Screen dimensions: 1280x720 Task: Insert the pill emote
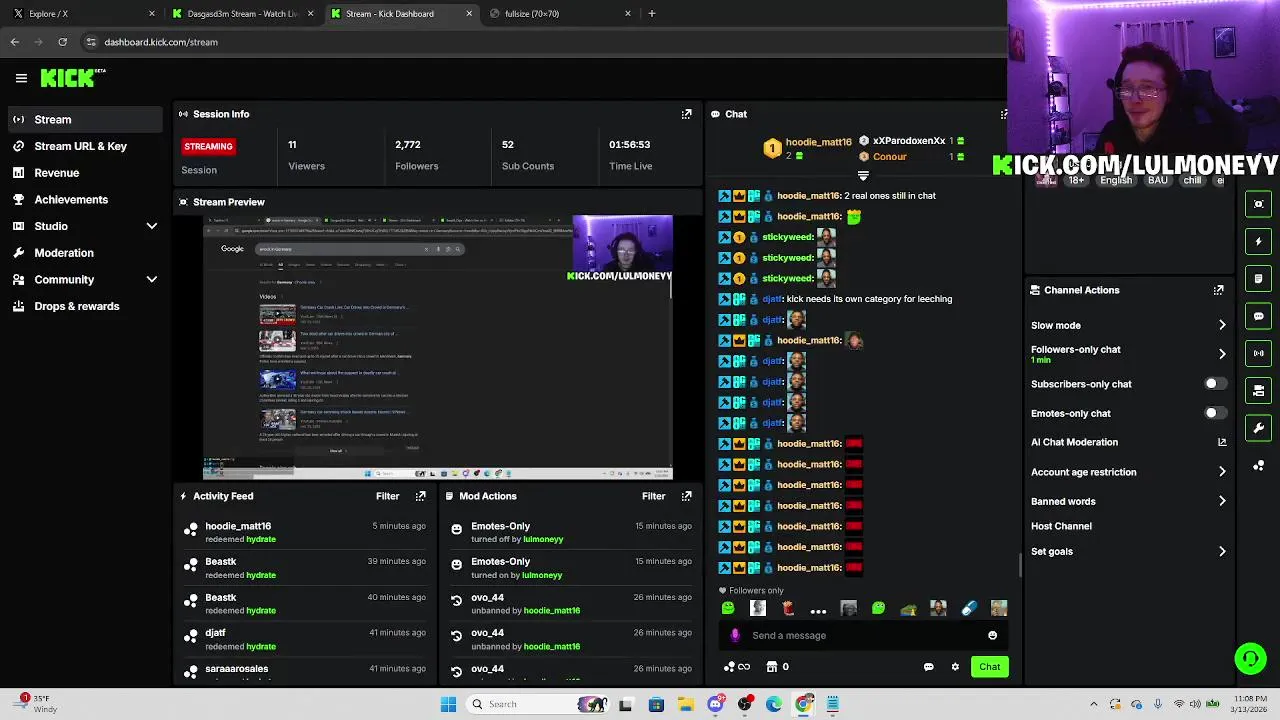coord(968,608)
